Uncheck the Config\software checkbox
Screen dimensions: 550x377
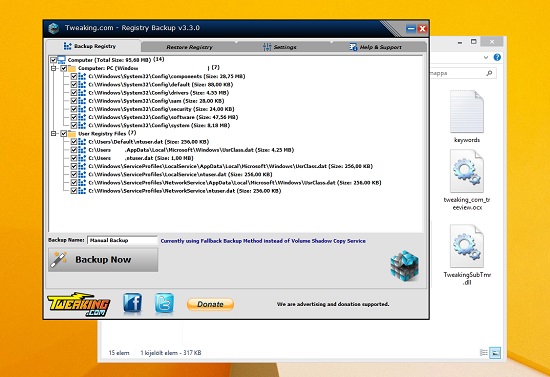[74, 117]
